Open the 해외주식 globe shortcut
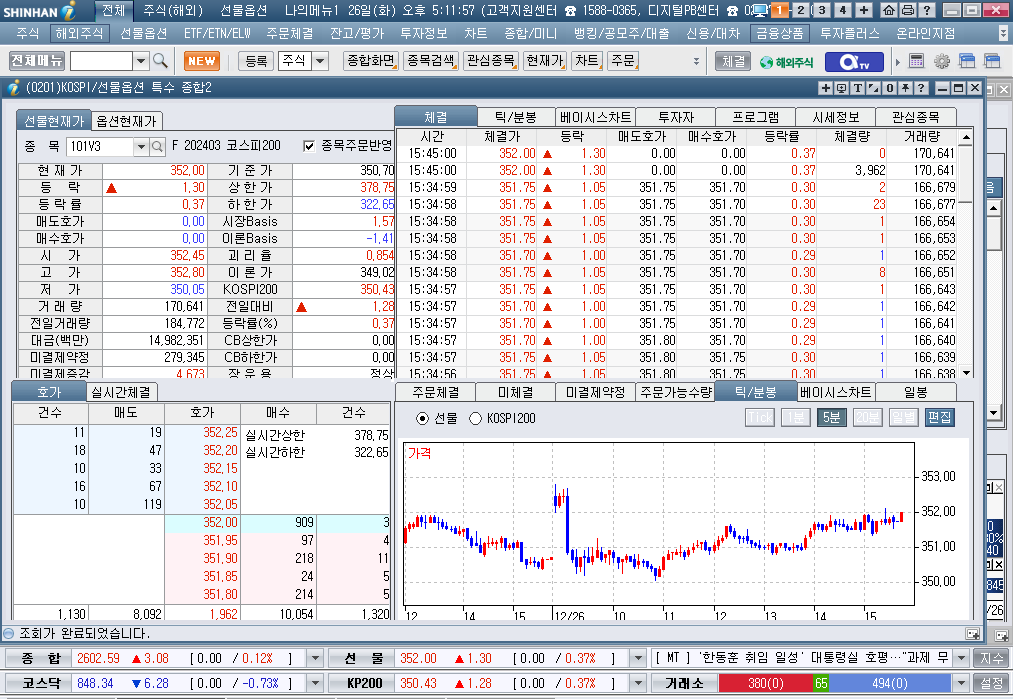This screenshot has width=1013, height=699. [x=787, y=62]
